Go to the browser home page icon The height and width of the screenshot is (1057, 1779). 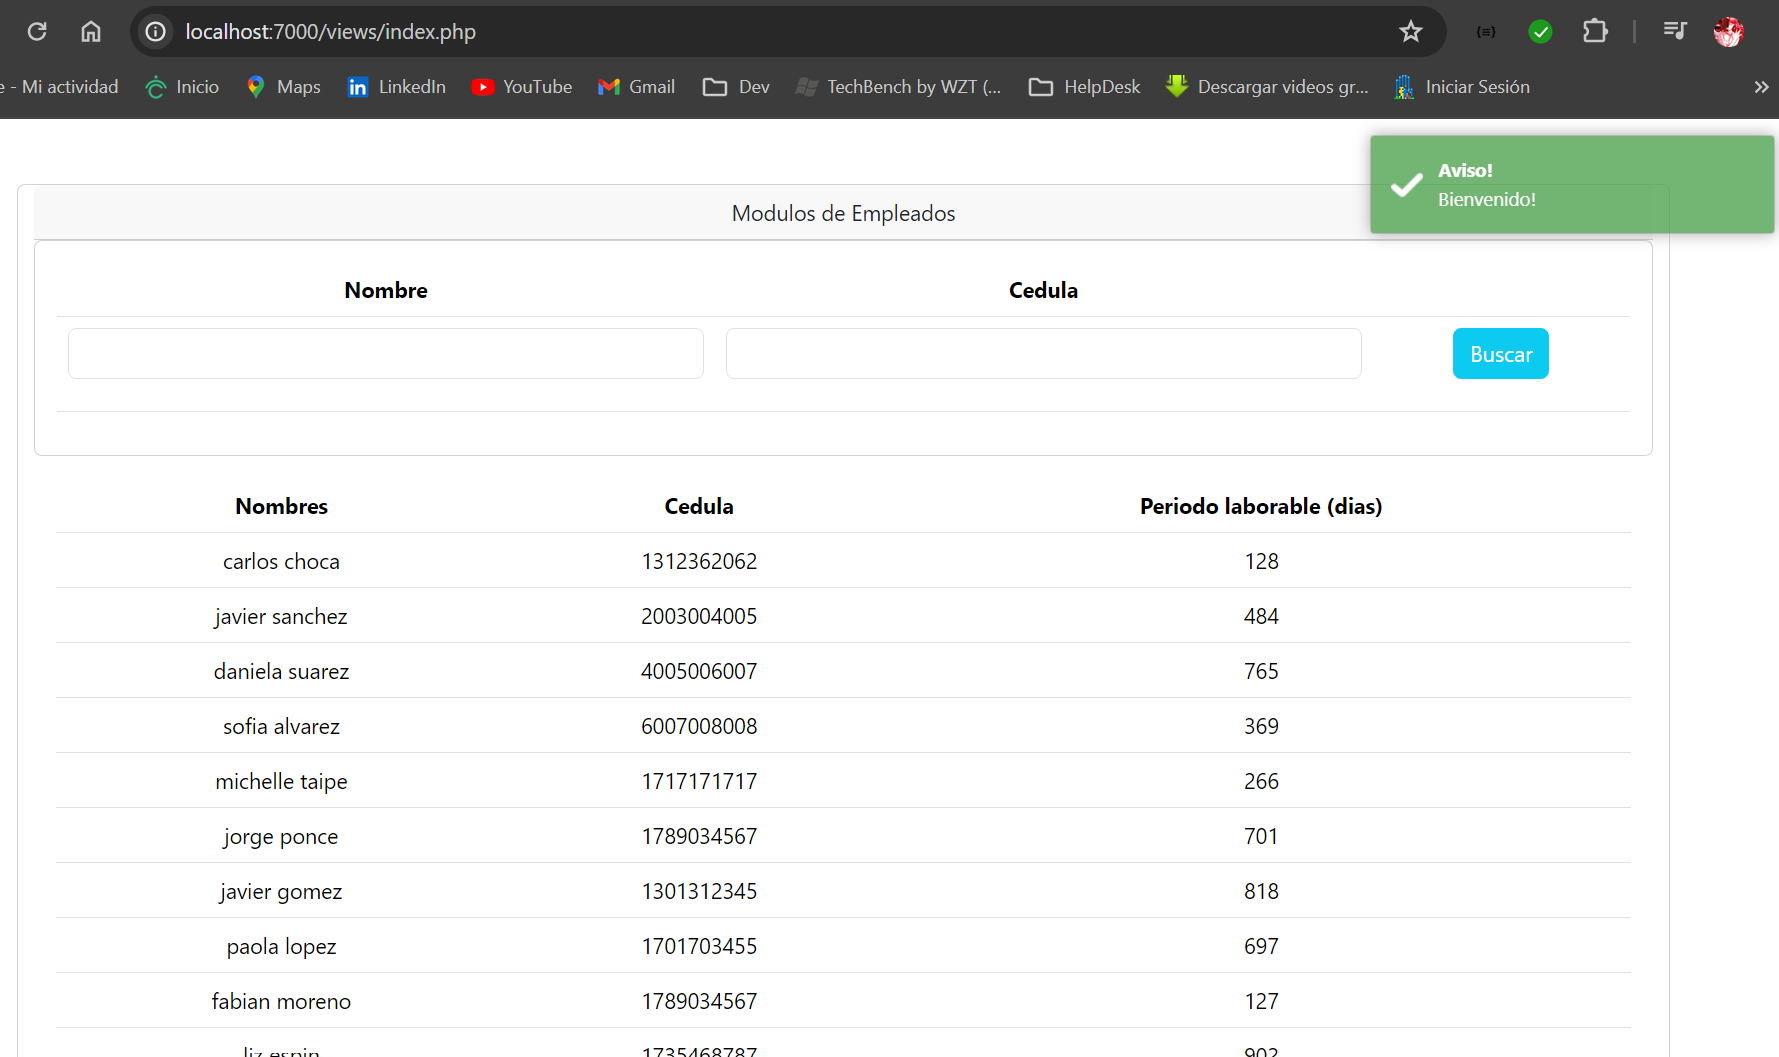(x=91, y=32)
